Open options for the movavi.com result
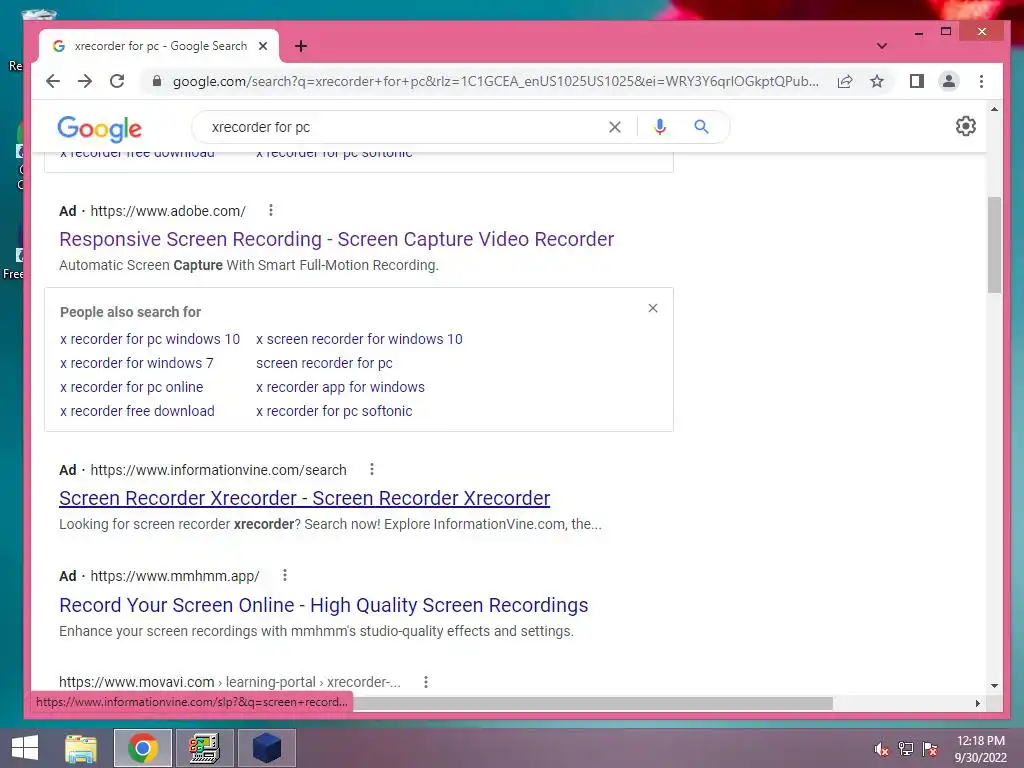 (x=426, y=682)
